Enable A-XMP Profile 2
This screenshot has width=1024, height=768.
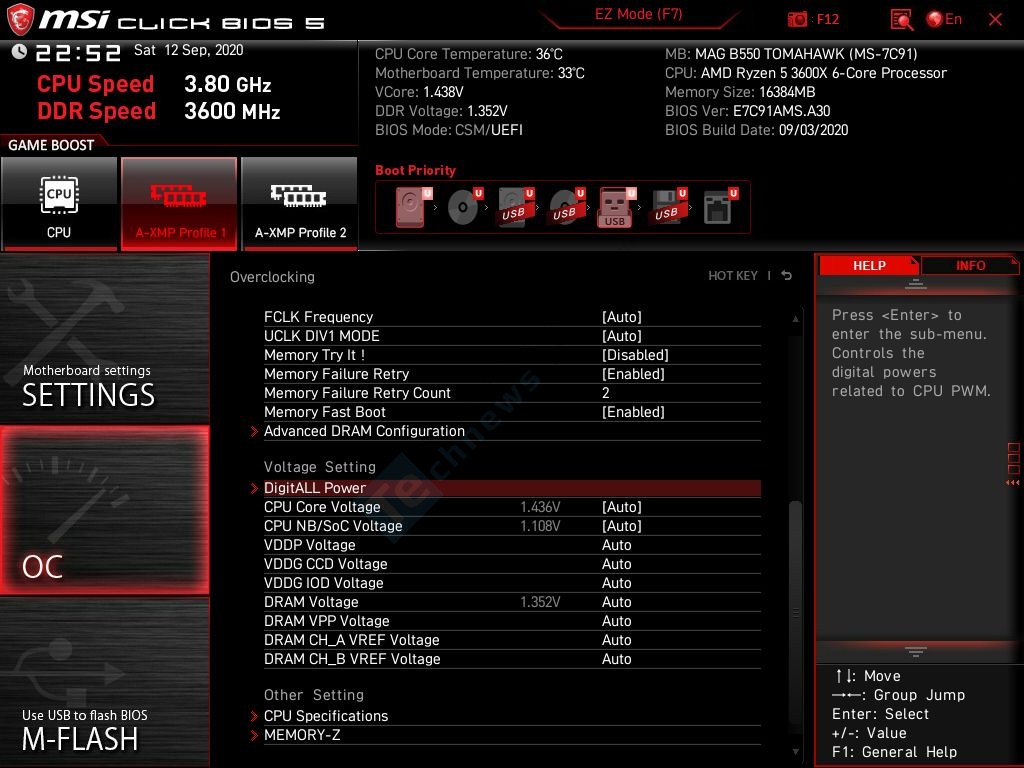coord(300,203)
